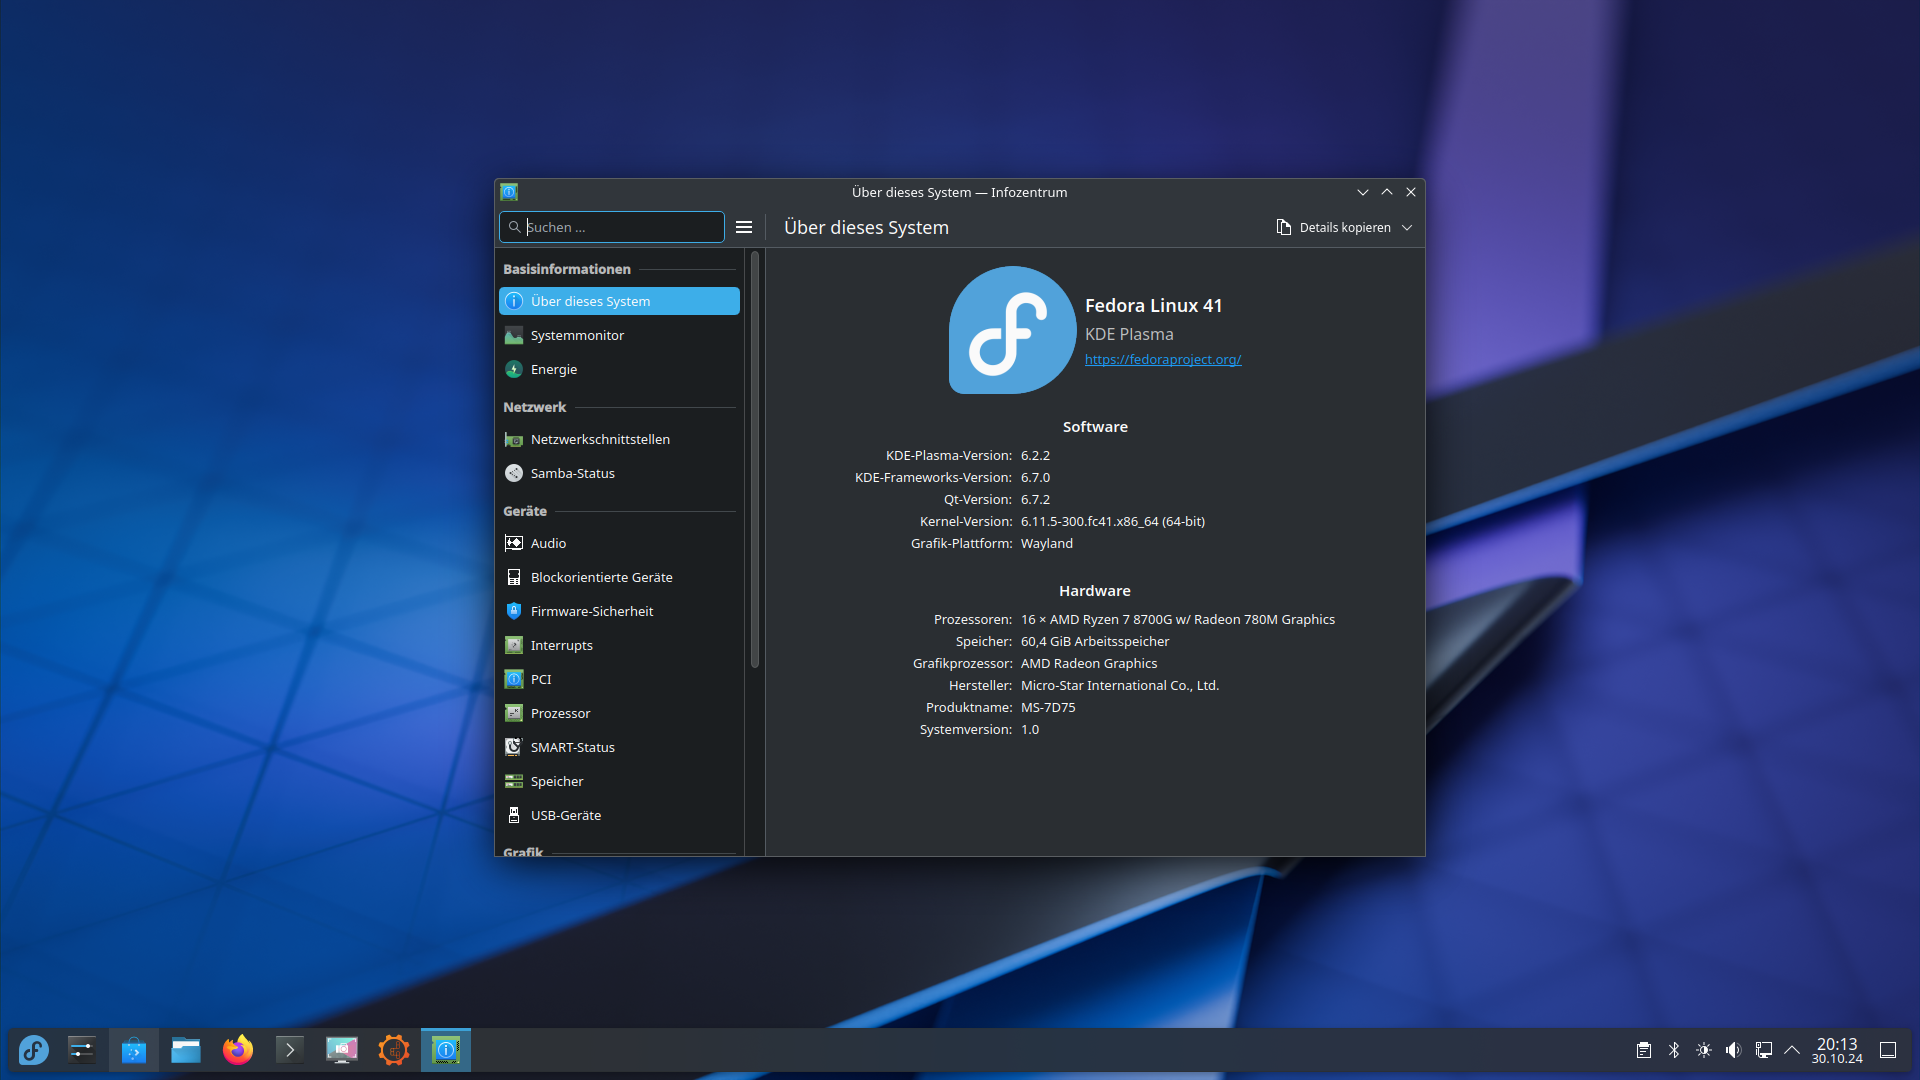
Task: Open the Speicher page
Action: (619, 781)
